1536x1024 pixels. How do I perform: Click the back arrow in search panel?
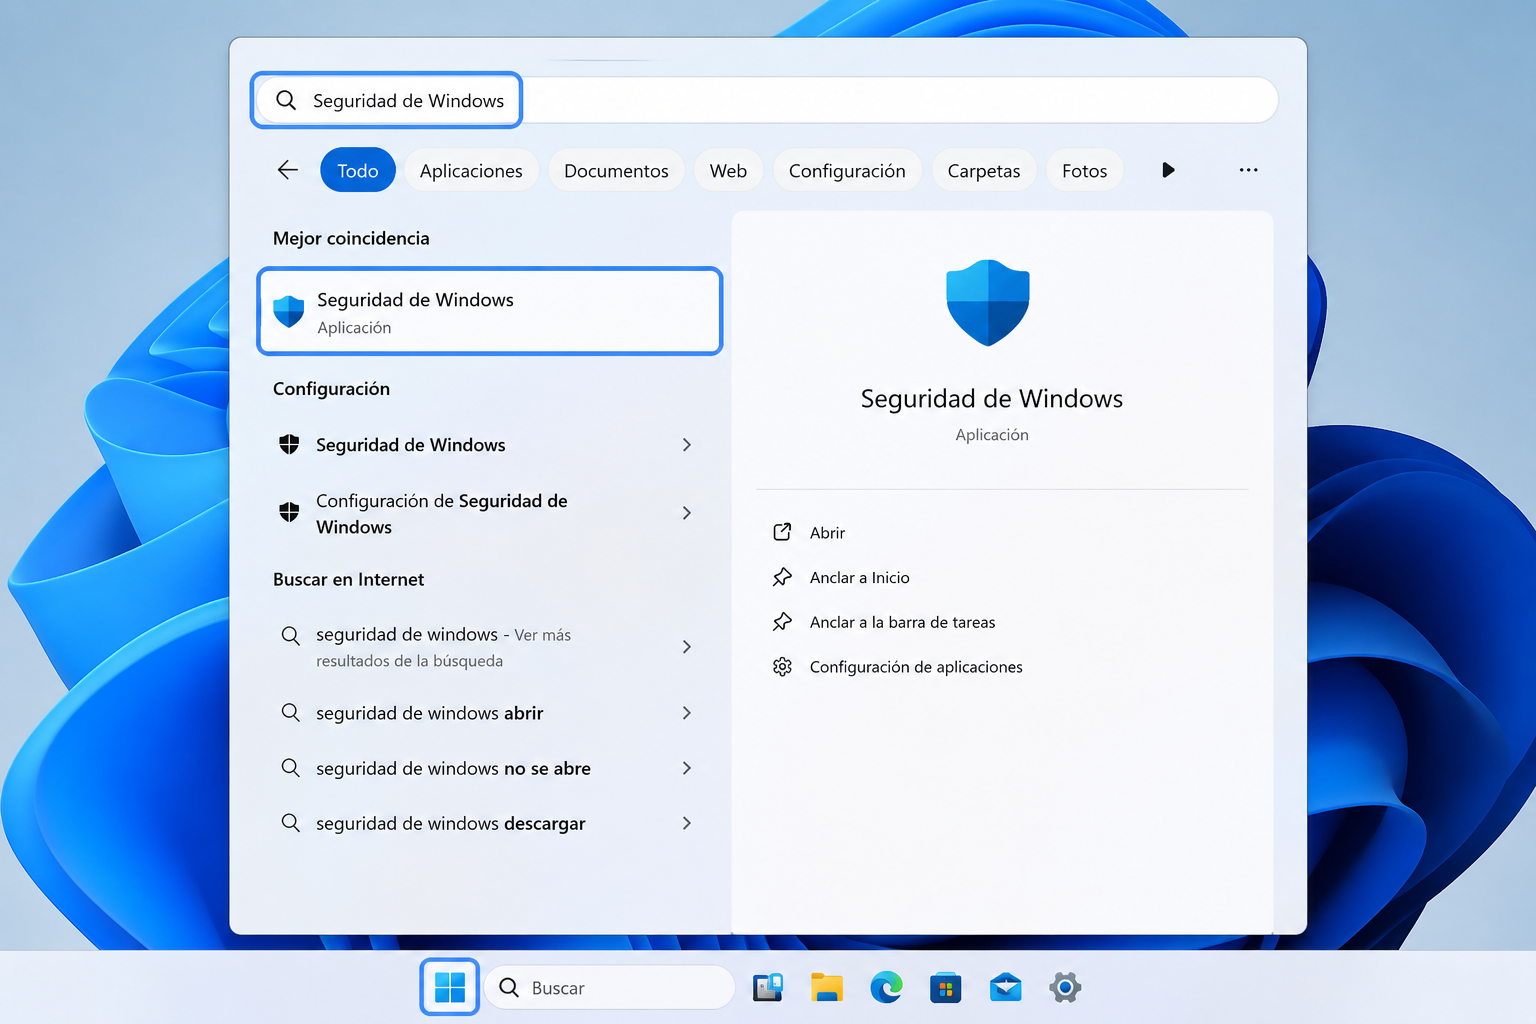click(x=287, y=170)
